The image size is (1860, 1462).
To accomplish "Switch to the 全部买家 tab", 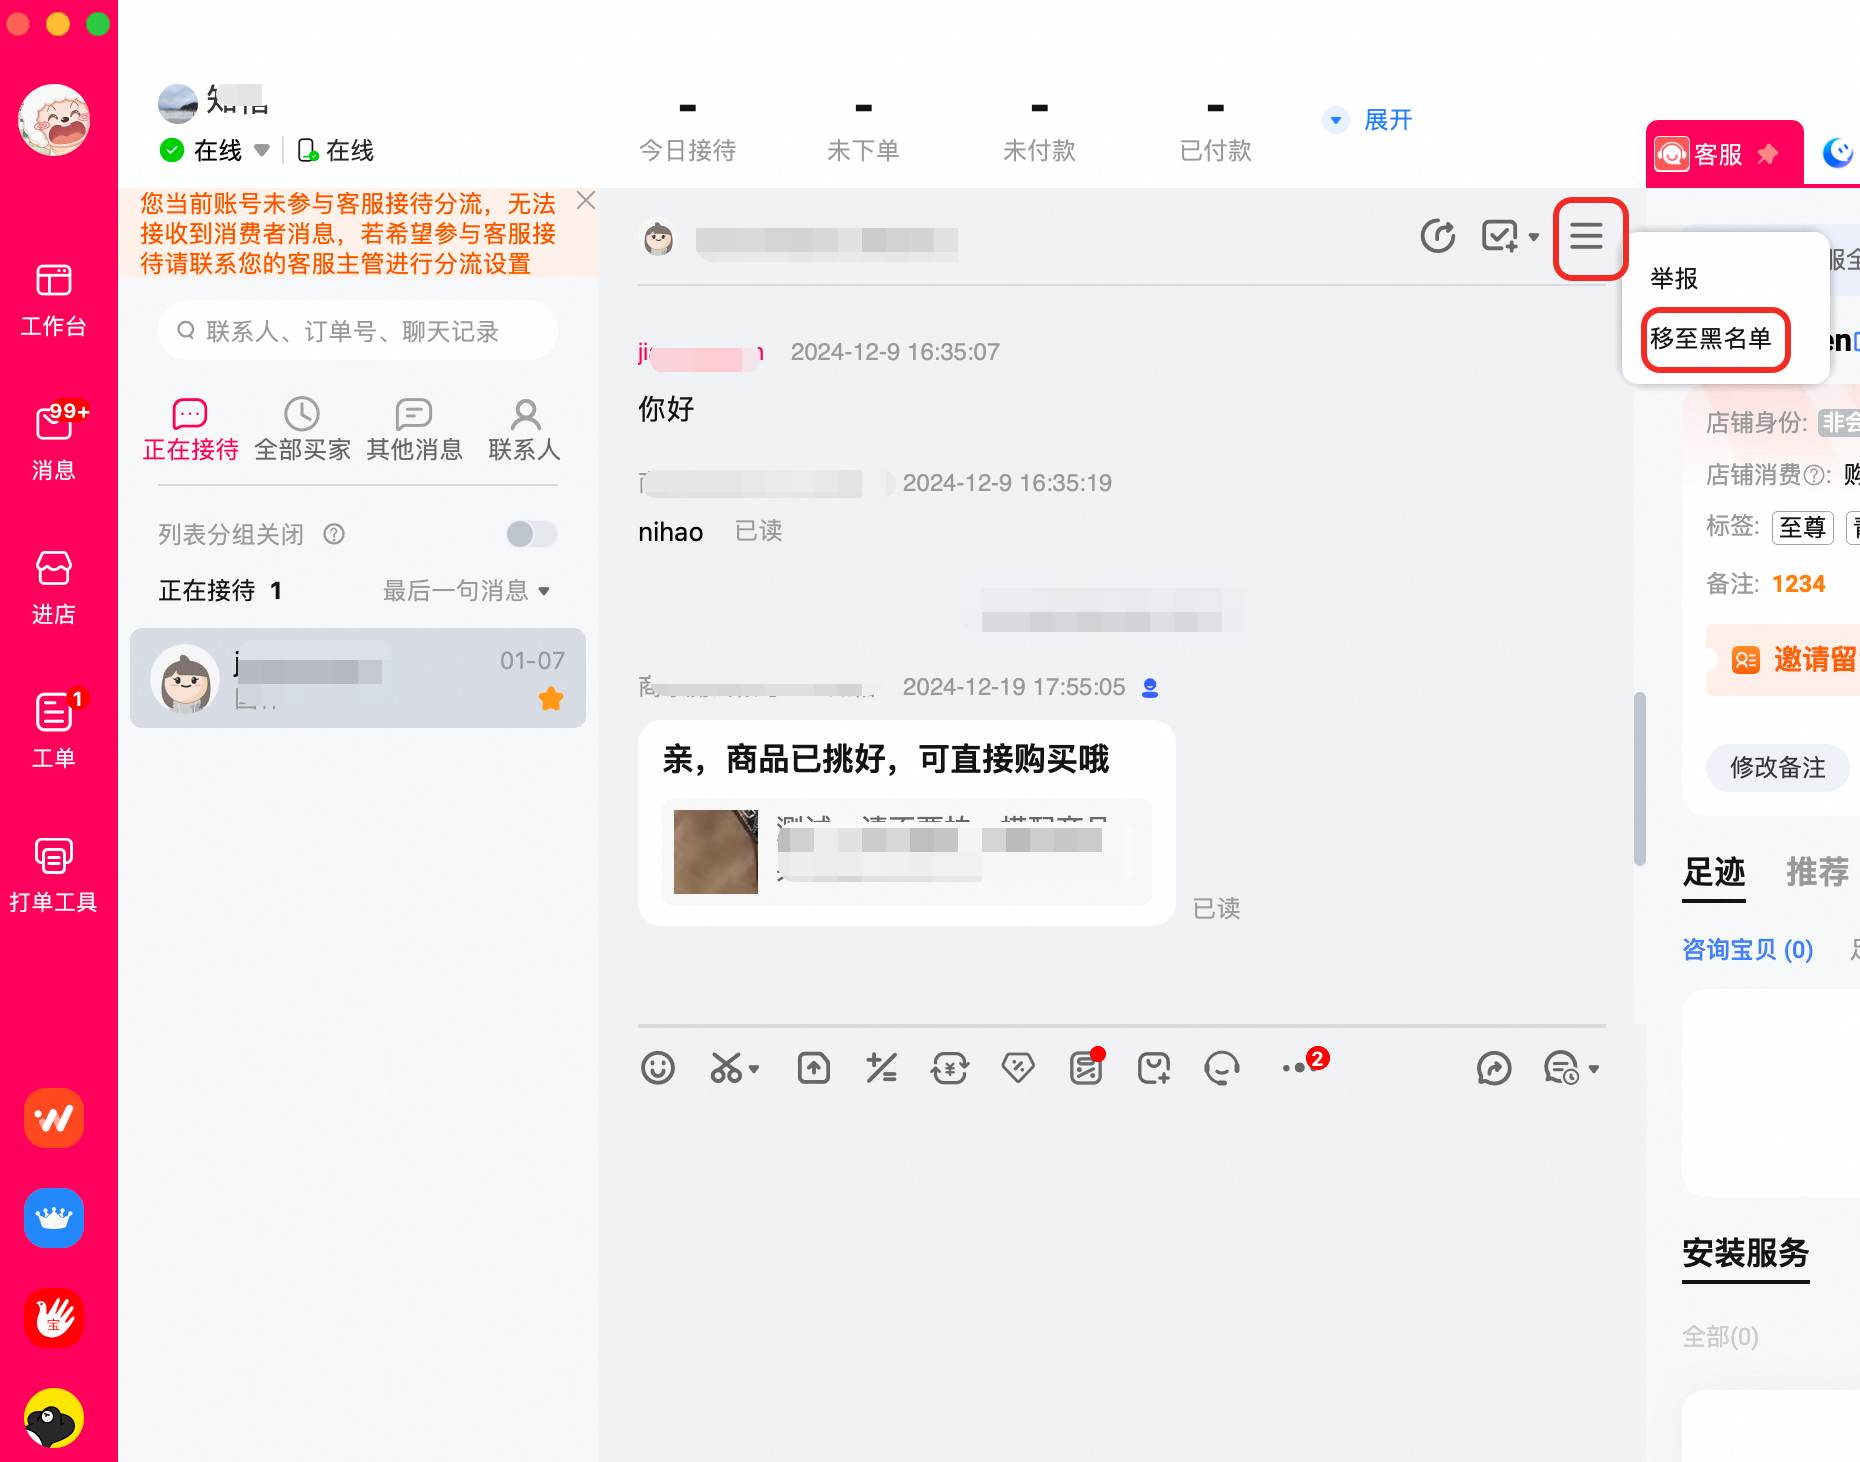I will (302, 430).
